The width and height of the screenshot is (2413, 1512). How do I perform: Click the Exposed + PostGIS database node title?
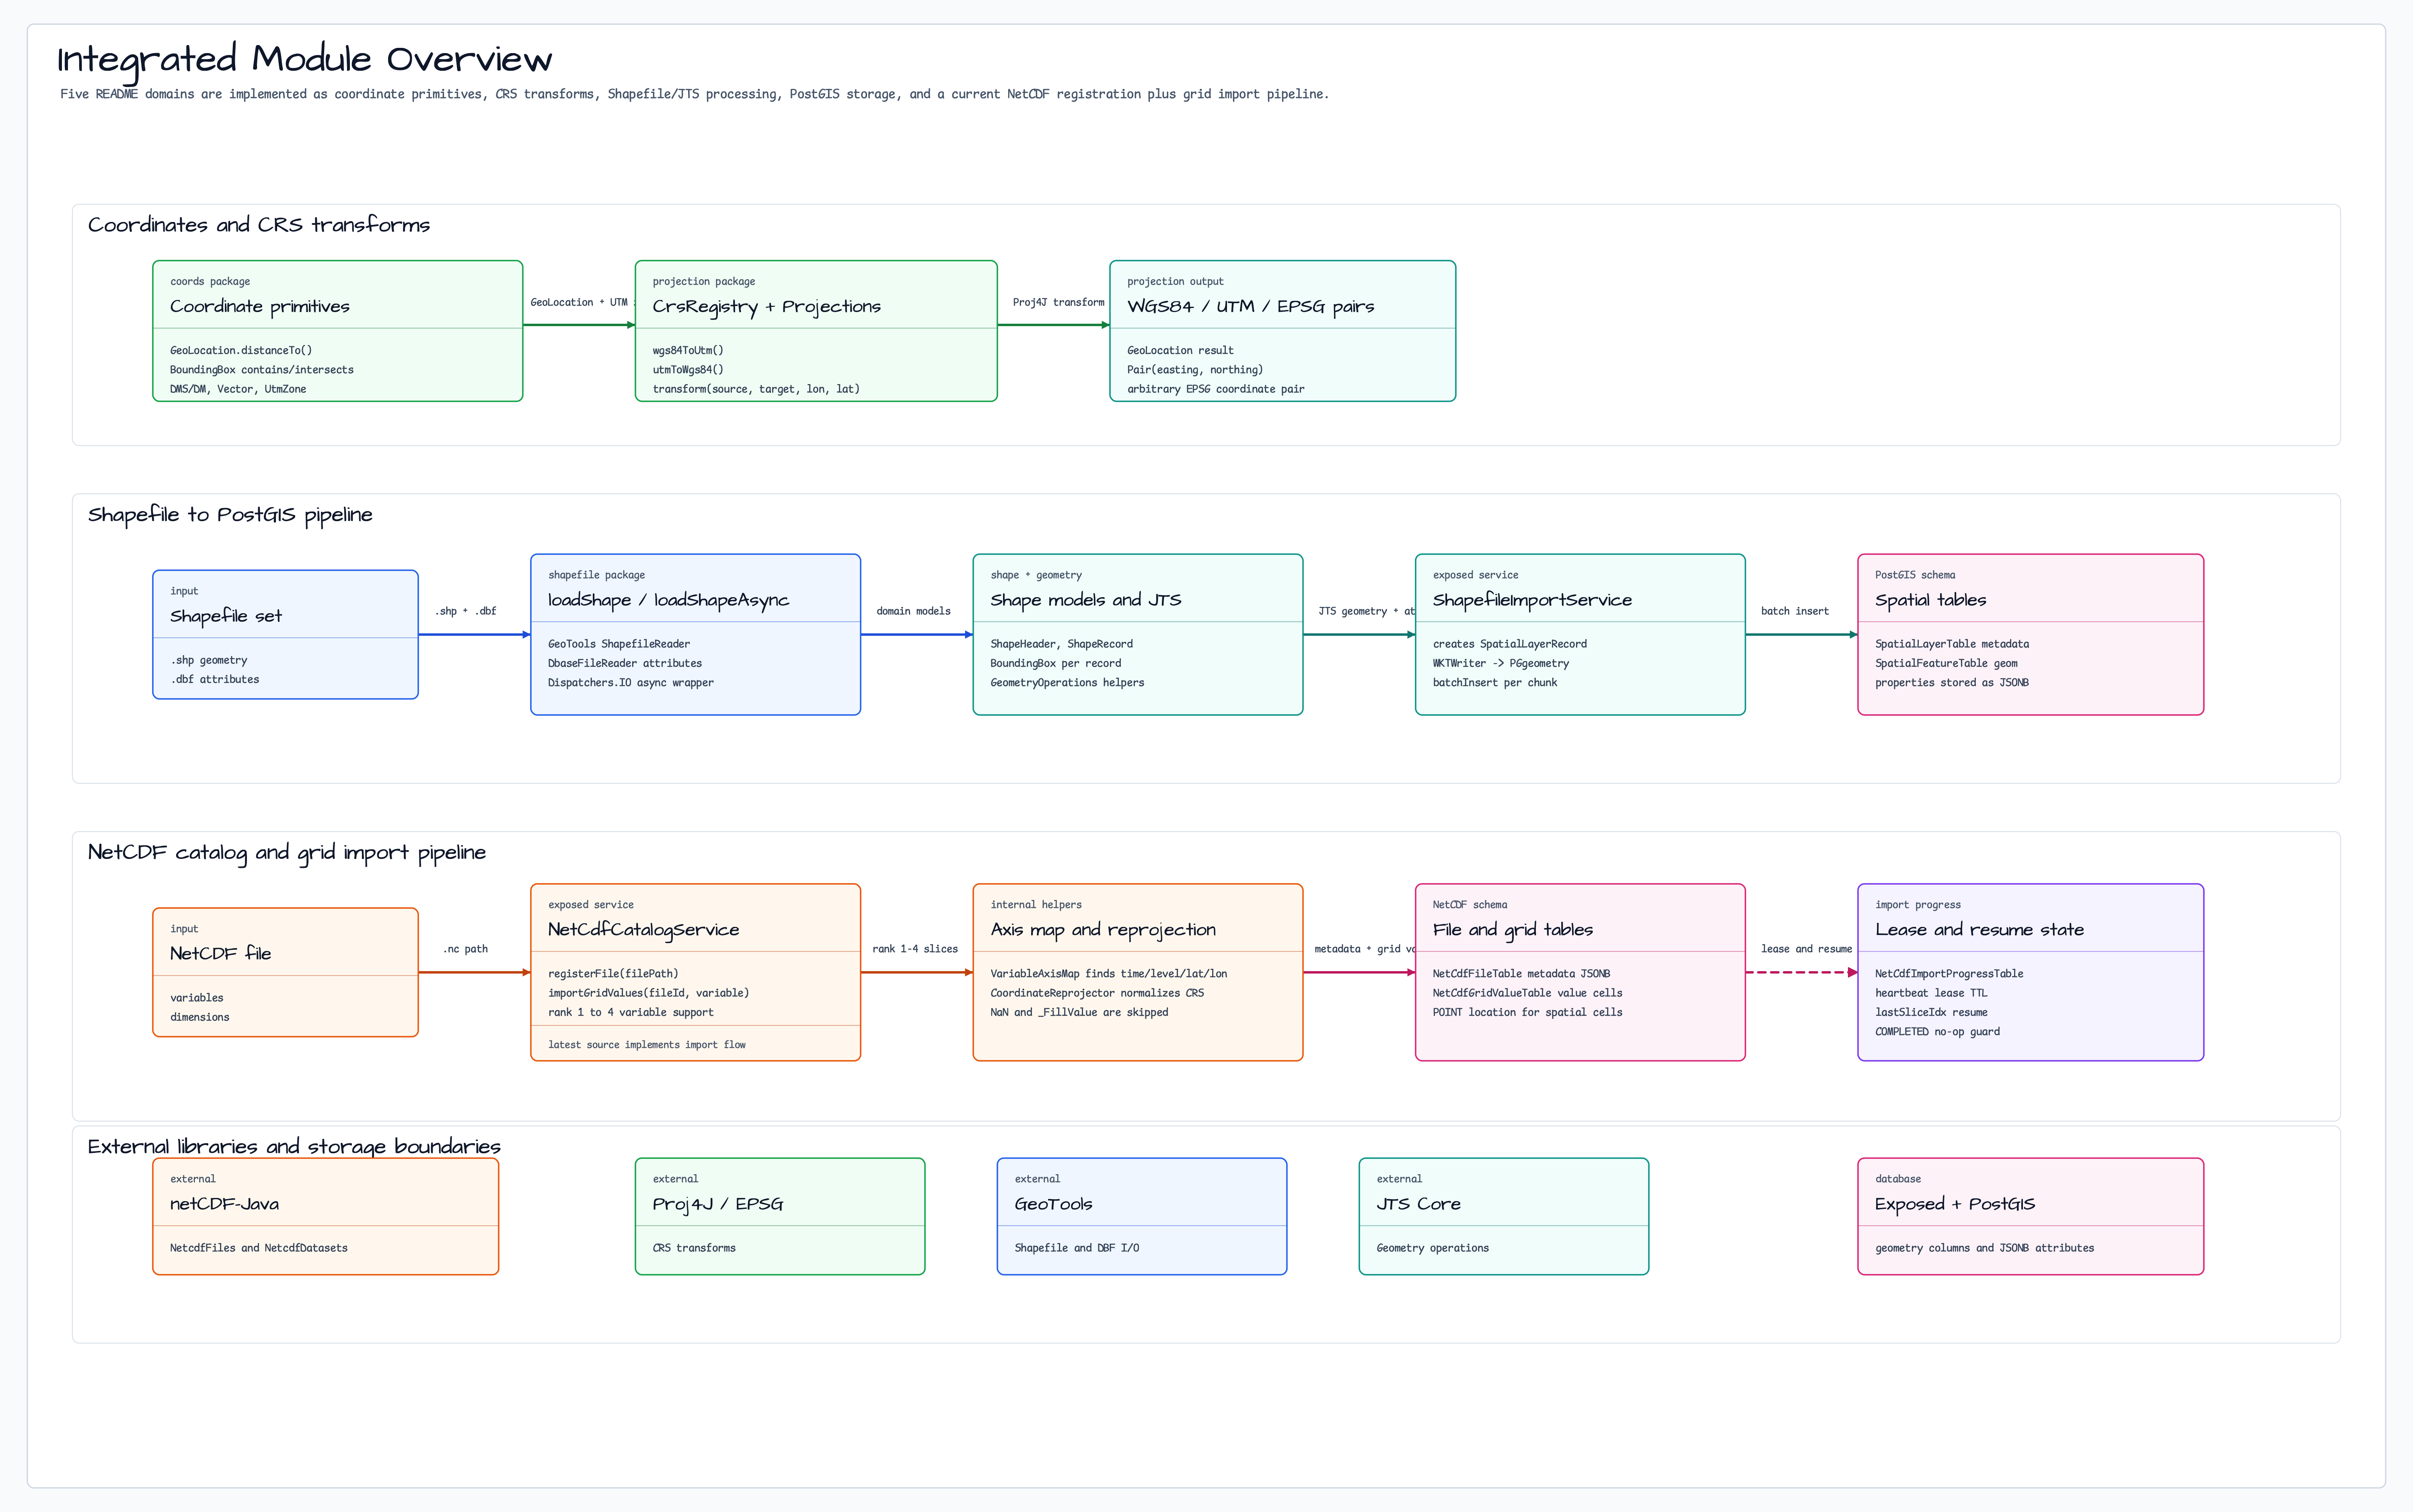point(1955,1204)
